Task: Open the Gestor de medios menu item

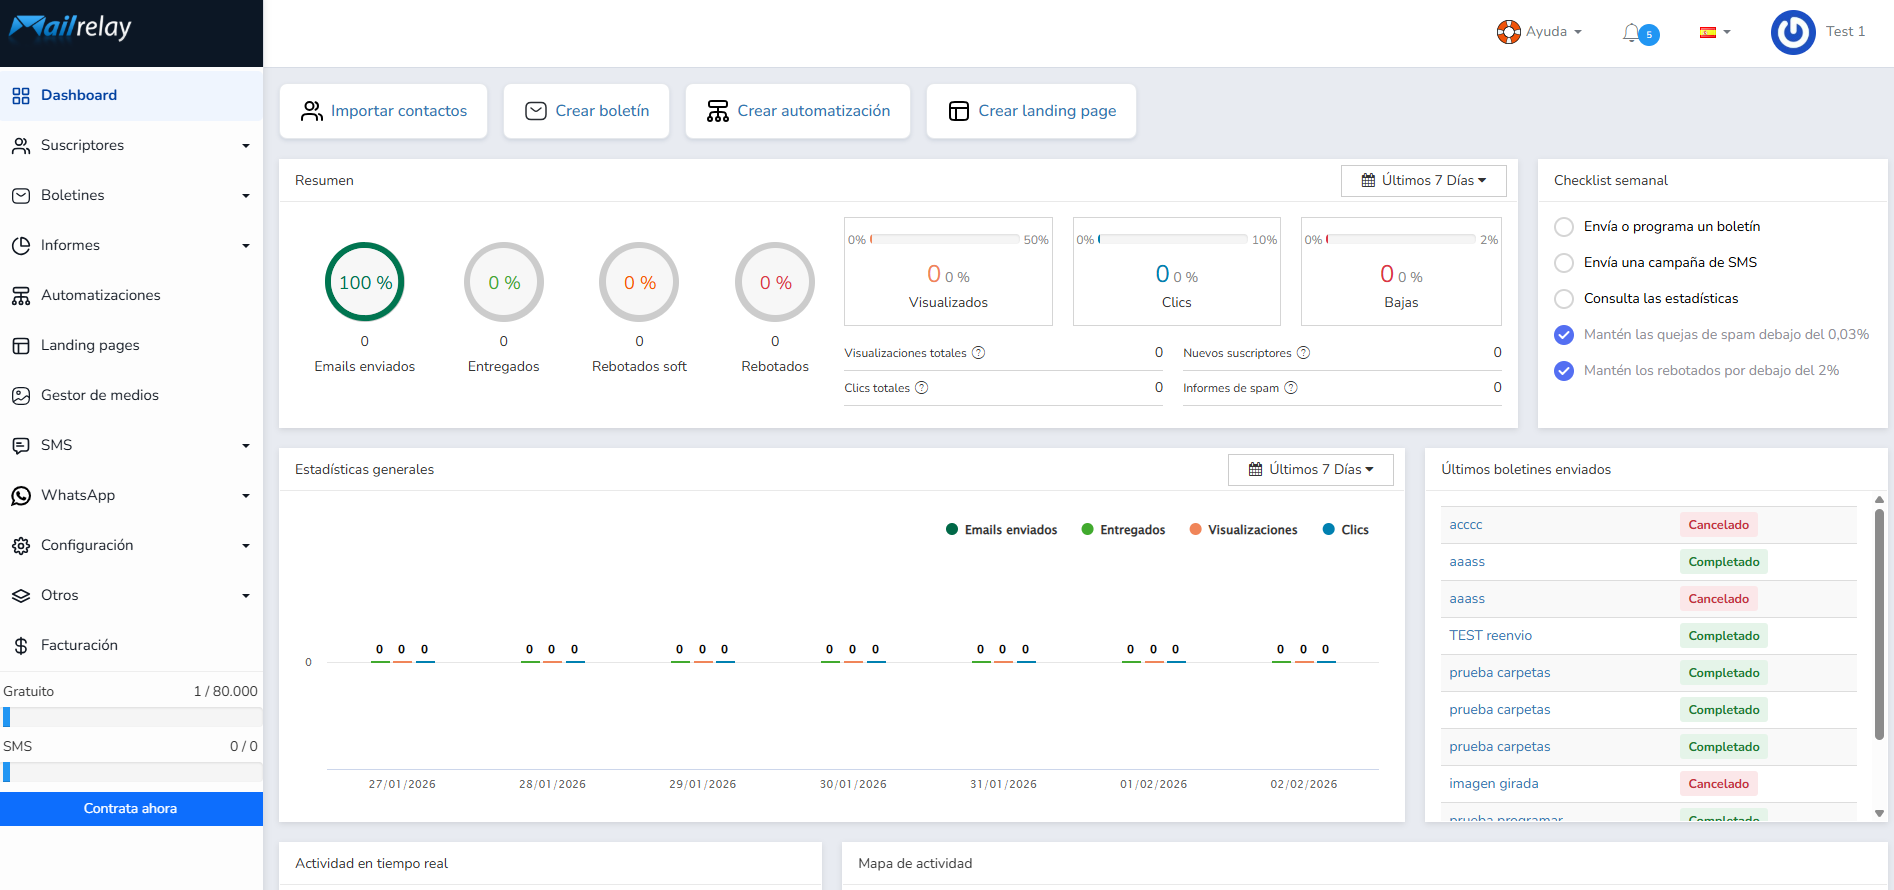Action: (131, 396)
